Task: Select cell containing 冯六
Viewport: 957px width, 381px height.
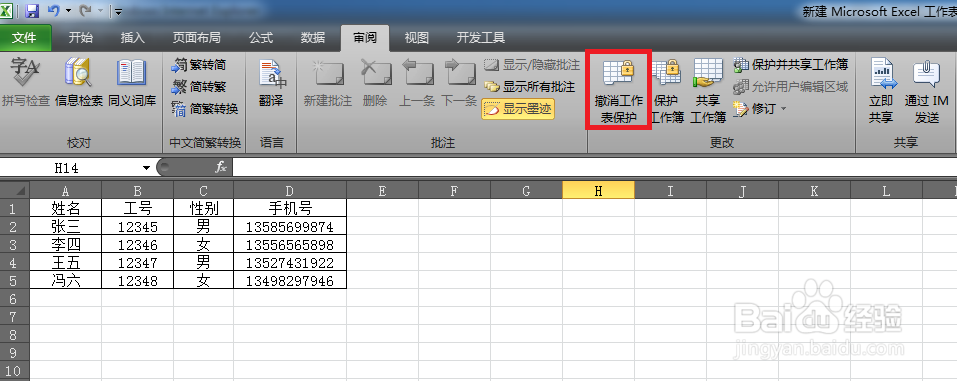Action: click(66, 280)
